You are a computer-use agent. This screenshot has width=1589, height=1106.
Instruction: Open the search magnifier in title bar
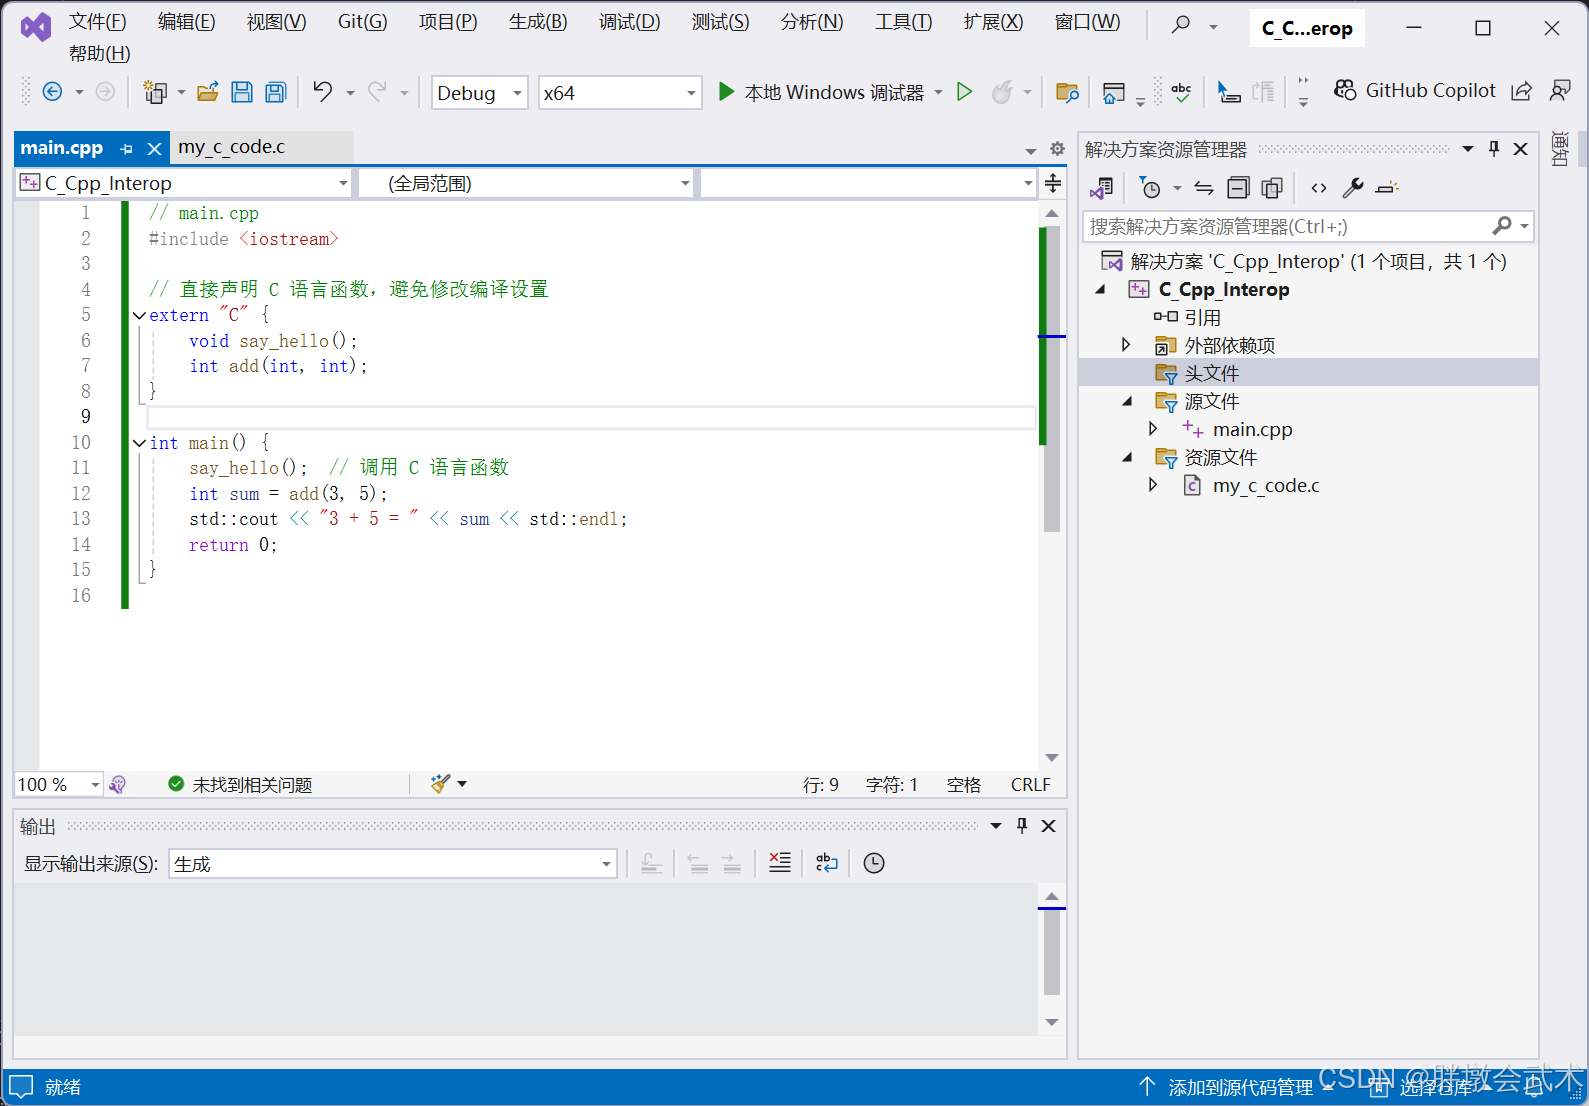coord(1181,24)
